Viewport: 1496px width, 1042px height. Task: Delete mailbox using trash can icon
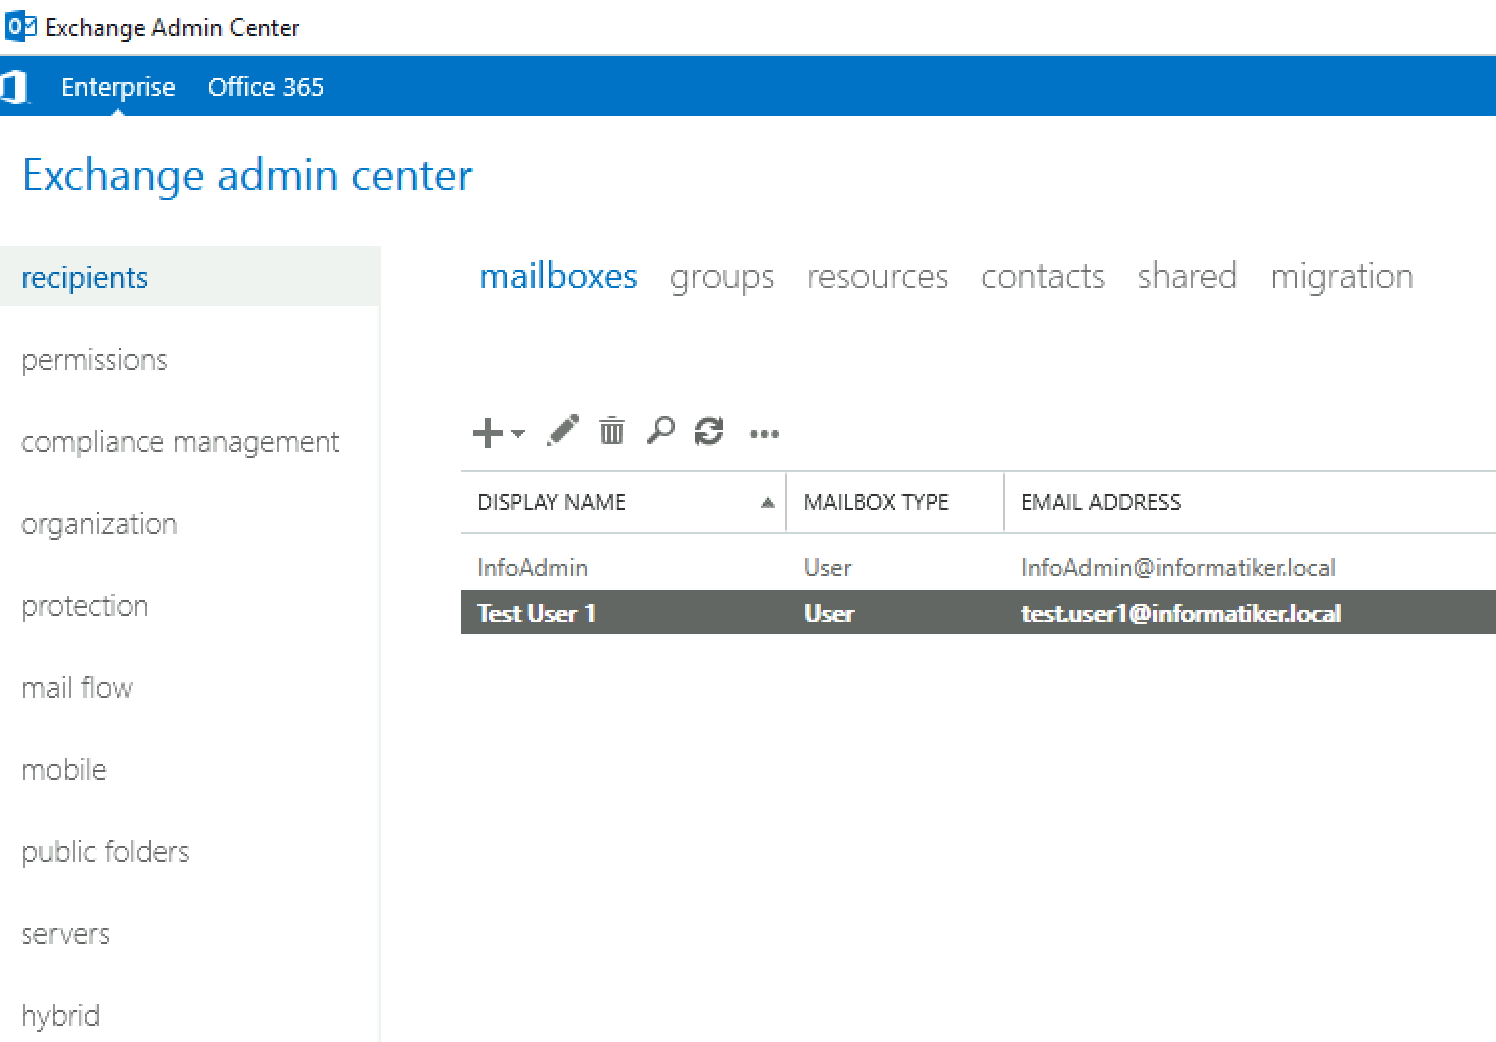coord(612,431)
